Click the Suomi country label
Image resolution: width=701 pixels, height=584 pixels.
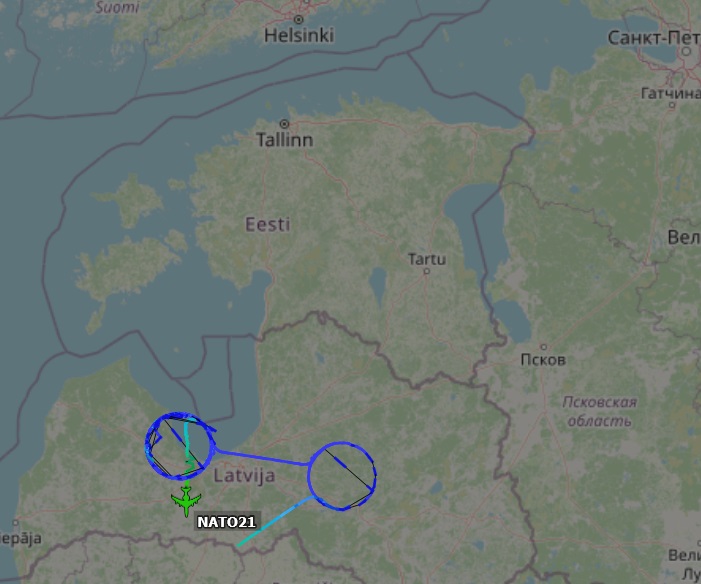pyautogui.click(x=117, y=7)
